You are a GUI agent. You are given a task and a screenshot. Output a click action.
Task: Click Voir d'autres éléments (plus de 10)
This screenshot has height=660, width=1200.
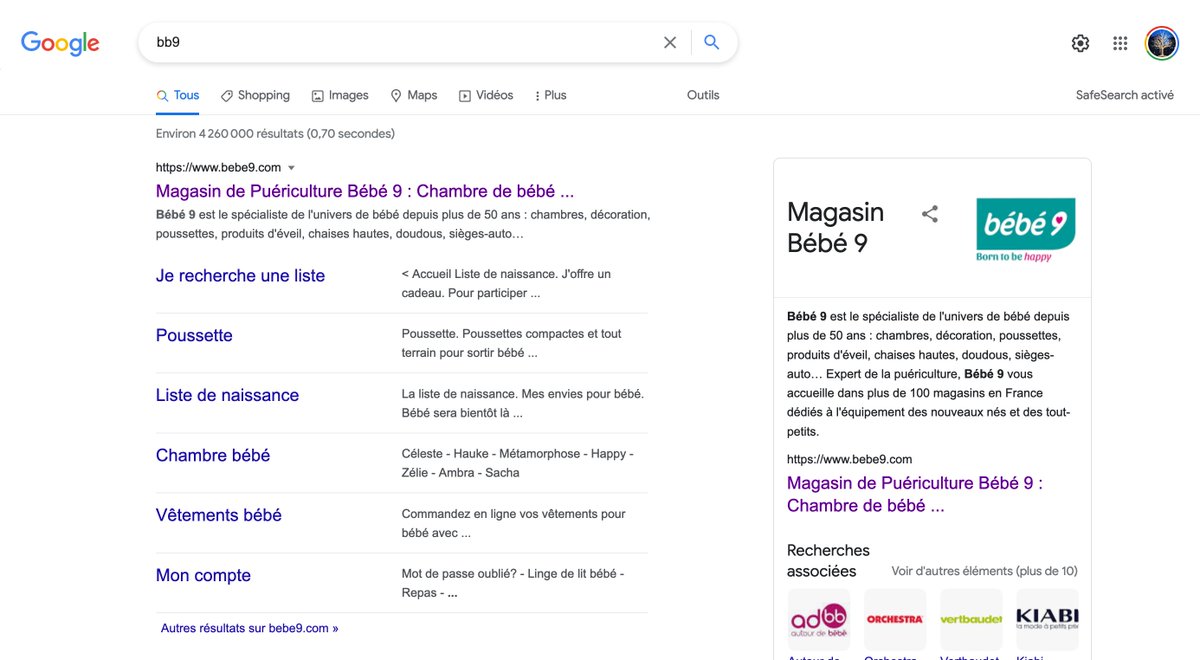click(x=984, y=571)
